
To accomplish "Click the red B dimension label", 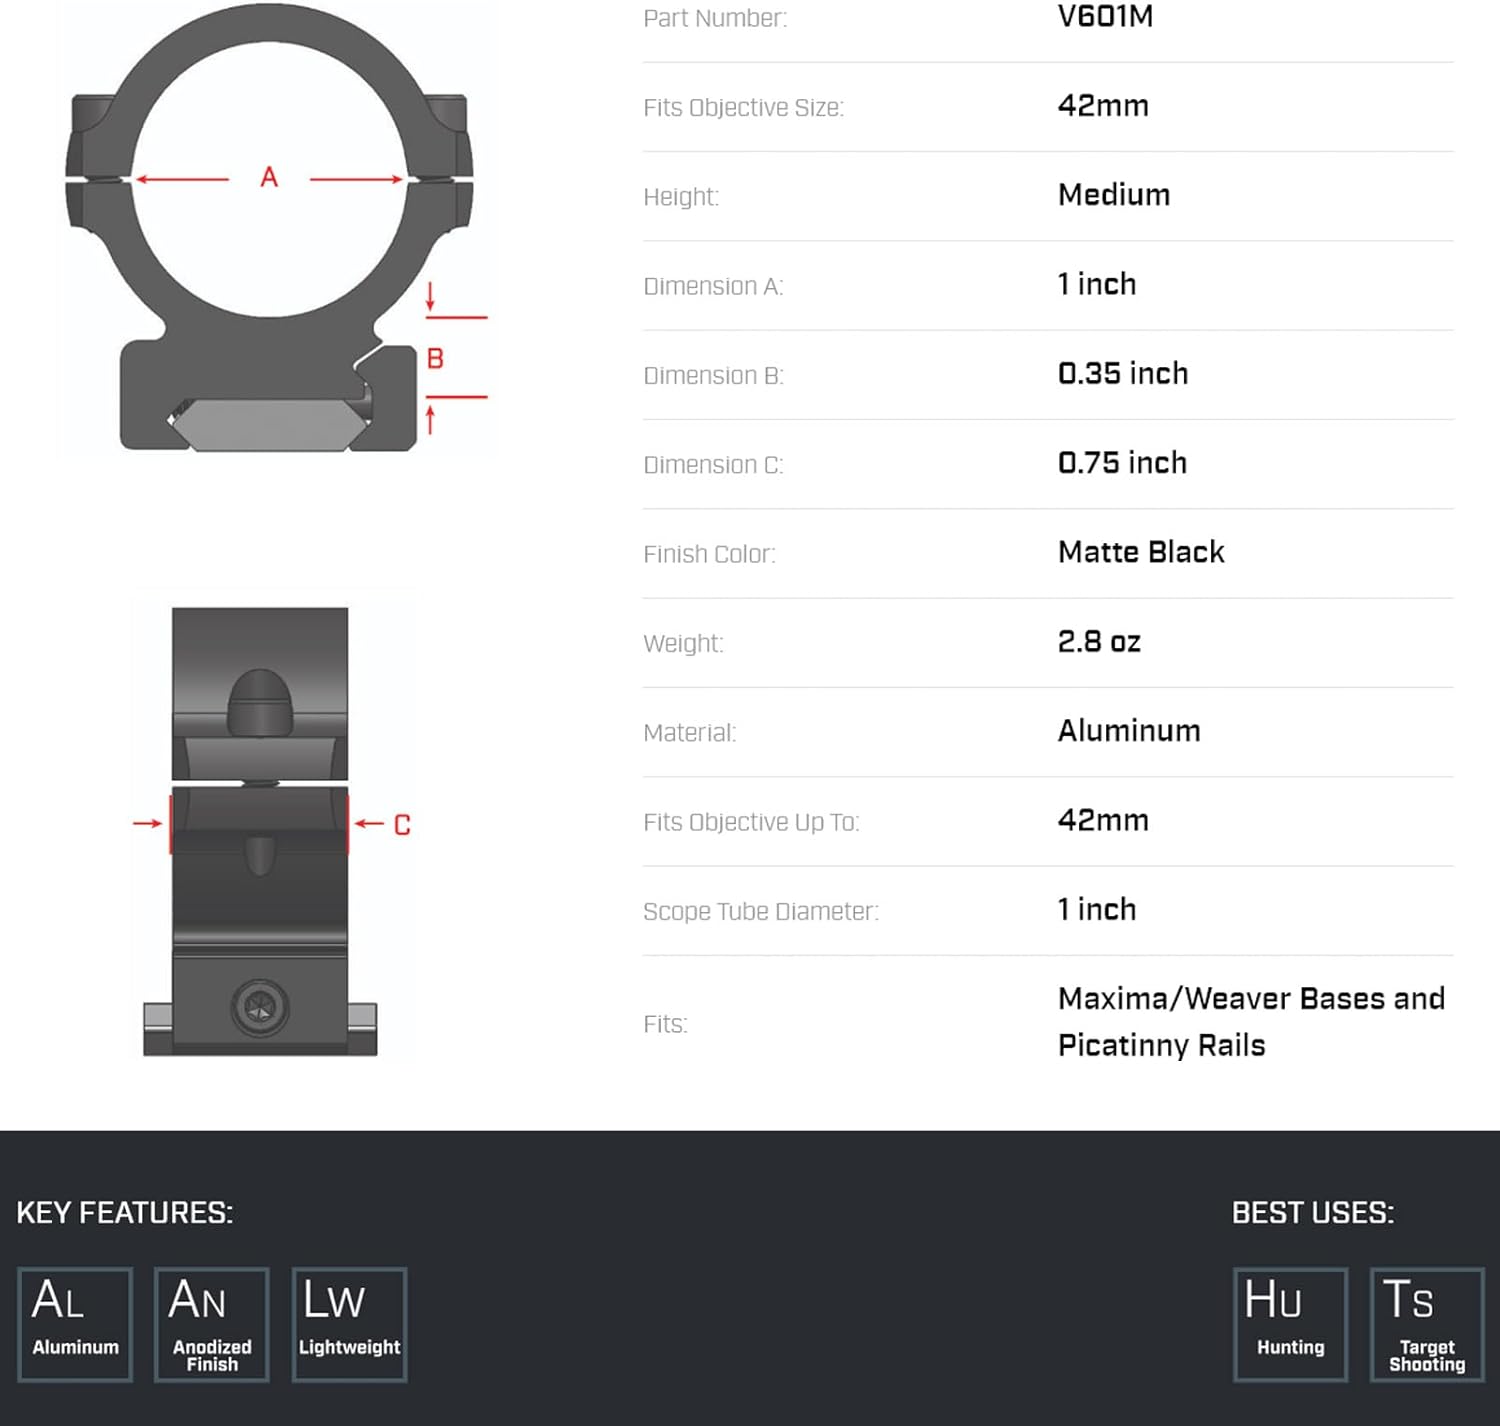I will coord(435,358).
